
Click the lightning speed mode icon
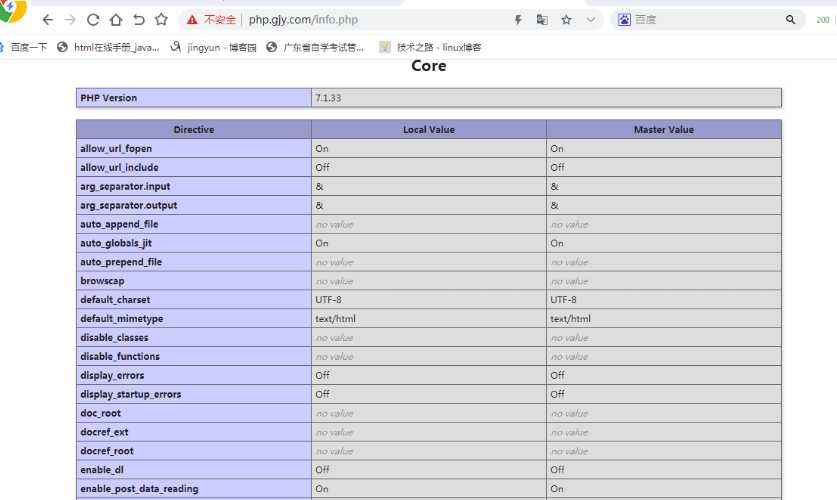(518, 20)
